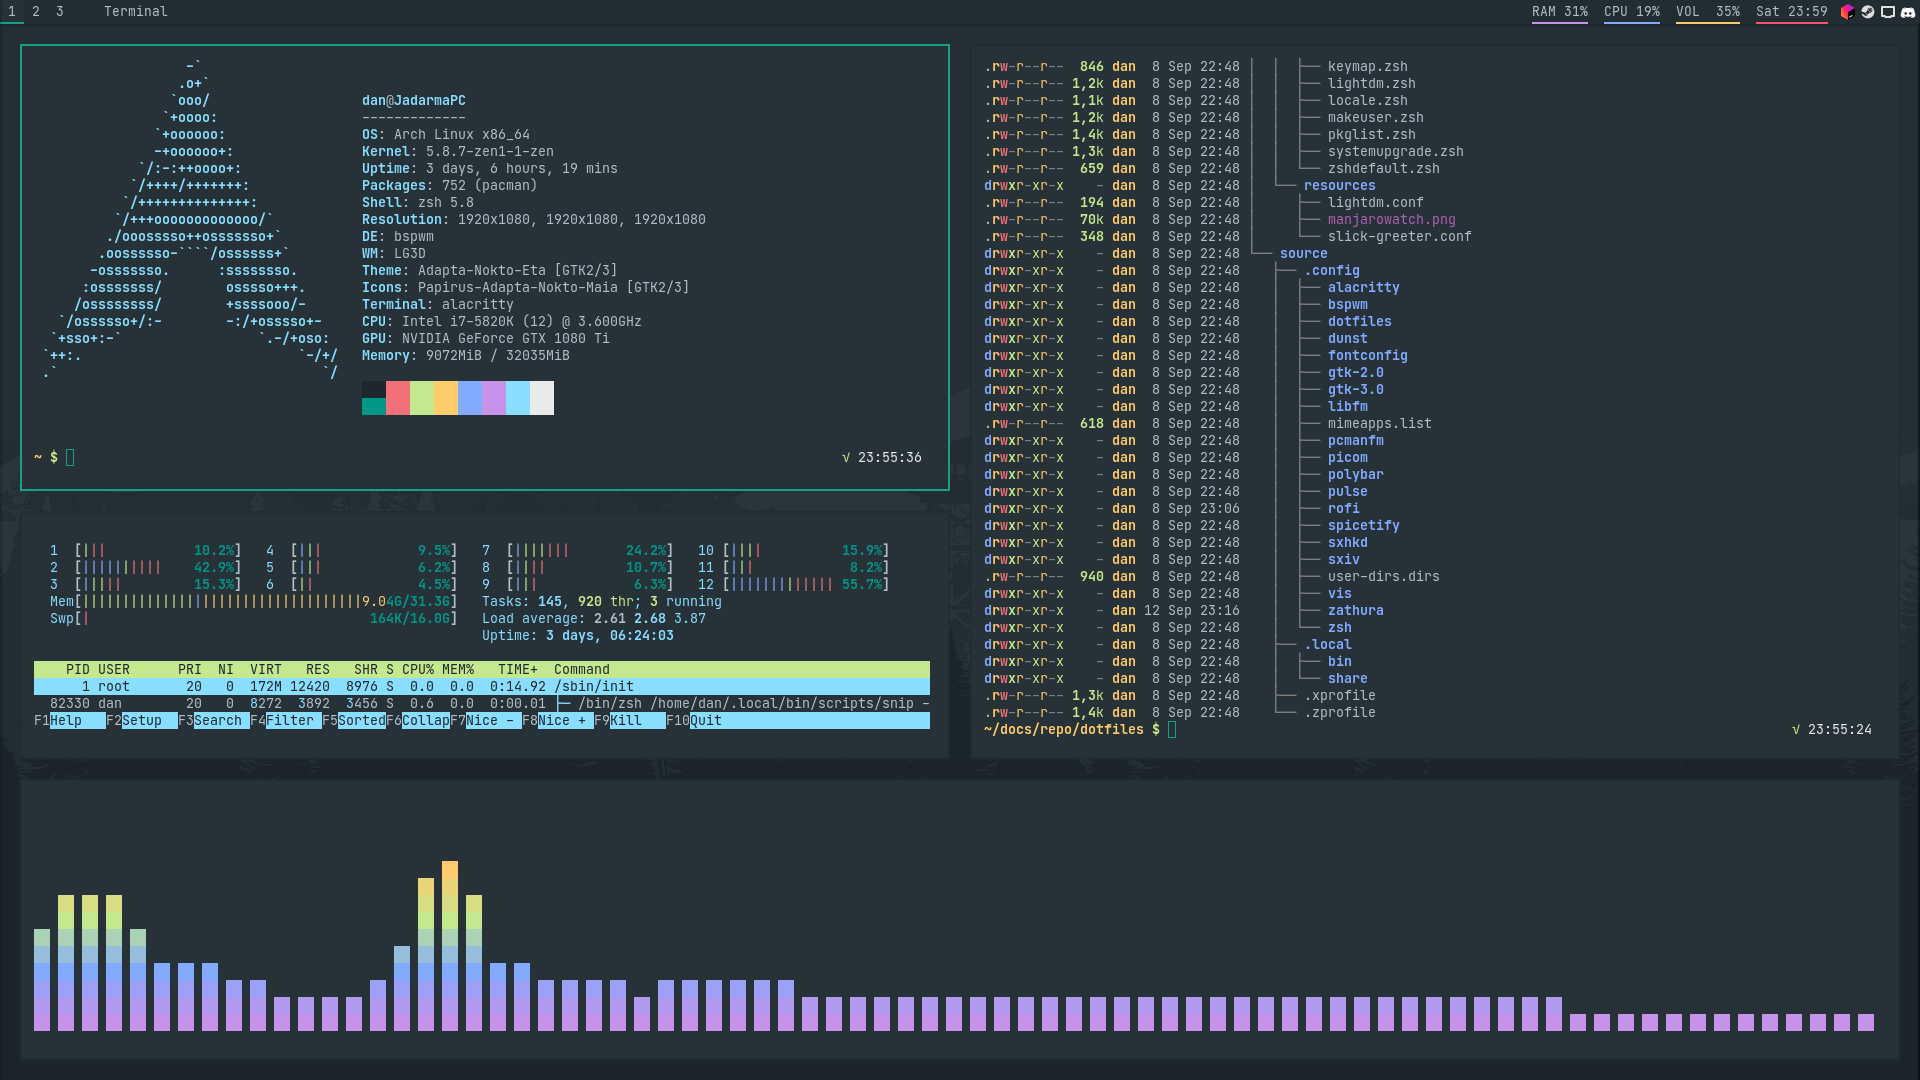
Task: Click the dan@JadarmaPC neofetch title
Action: click(x=414, y=101)
